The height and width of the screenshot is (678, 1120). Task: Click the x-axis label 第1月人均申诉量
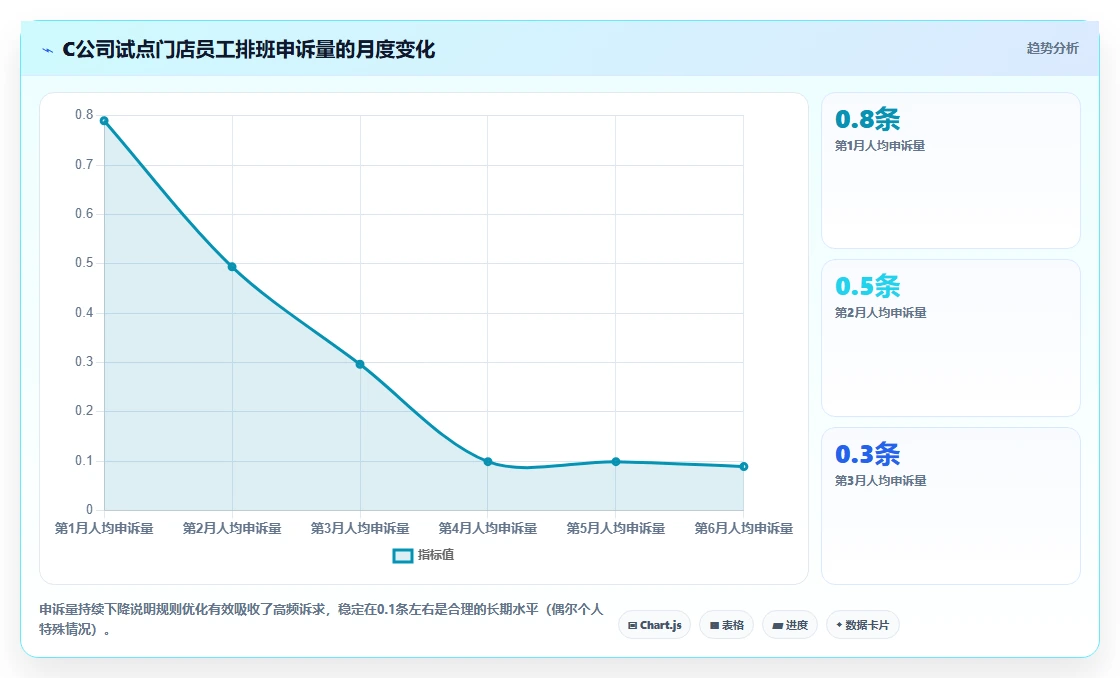click(x=104, y=529)
